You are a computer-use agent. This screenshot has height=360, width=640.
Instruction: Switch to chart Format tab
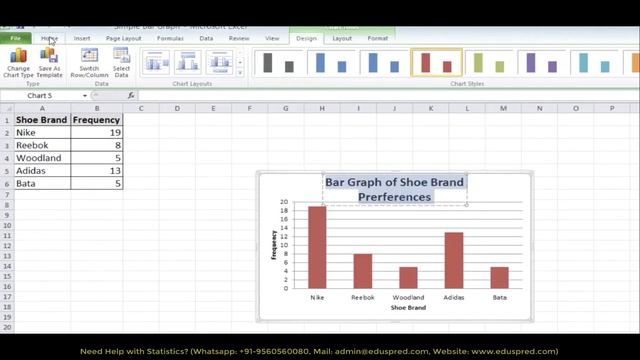pos(378,38)
